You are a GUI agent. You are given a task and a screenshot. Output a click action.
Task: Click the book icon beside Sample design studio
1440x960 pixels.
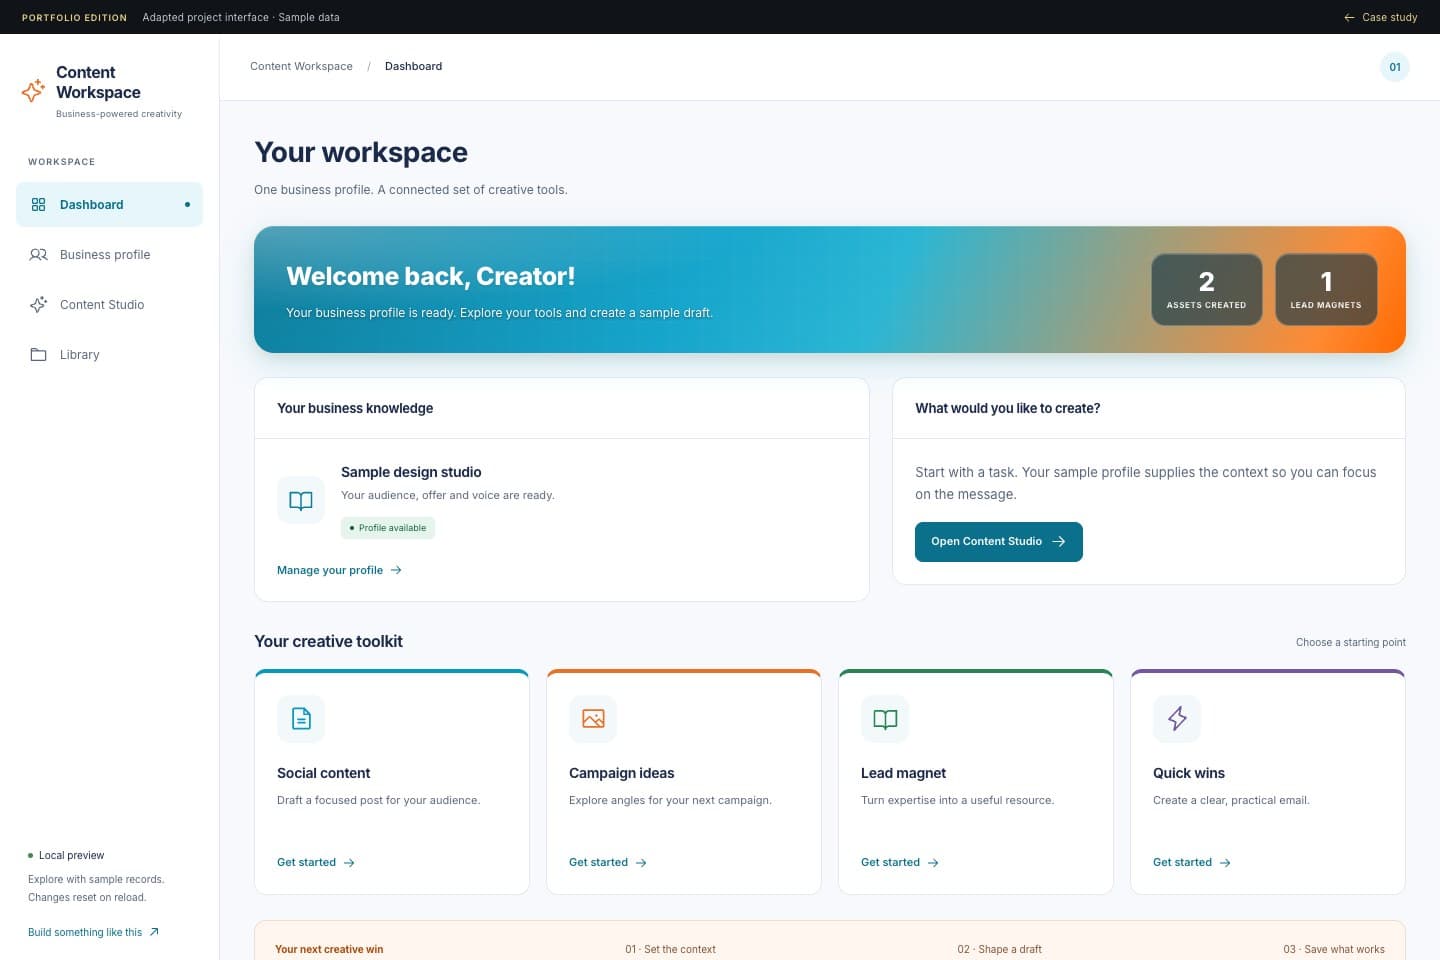(301, 501)
